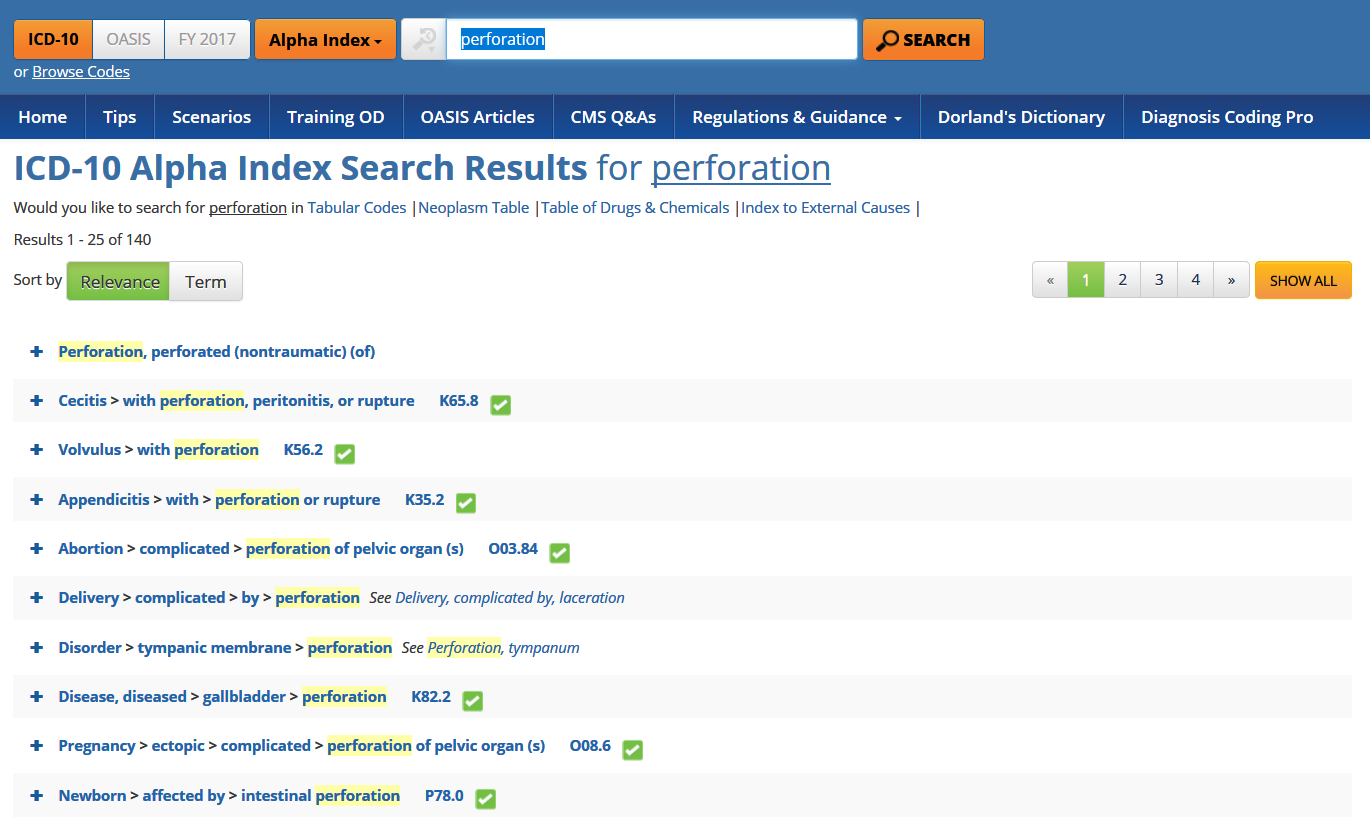Go to Dorland's Dictionary tab
1370x827 pixels.
(x=1021, y=117)
